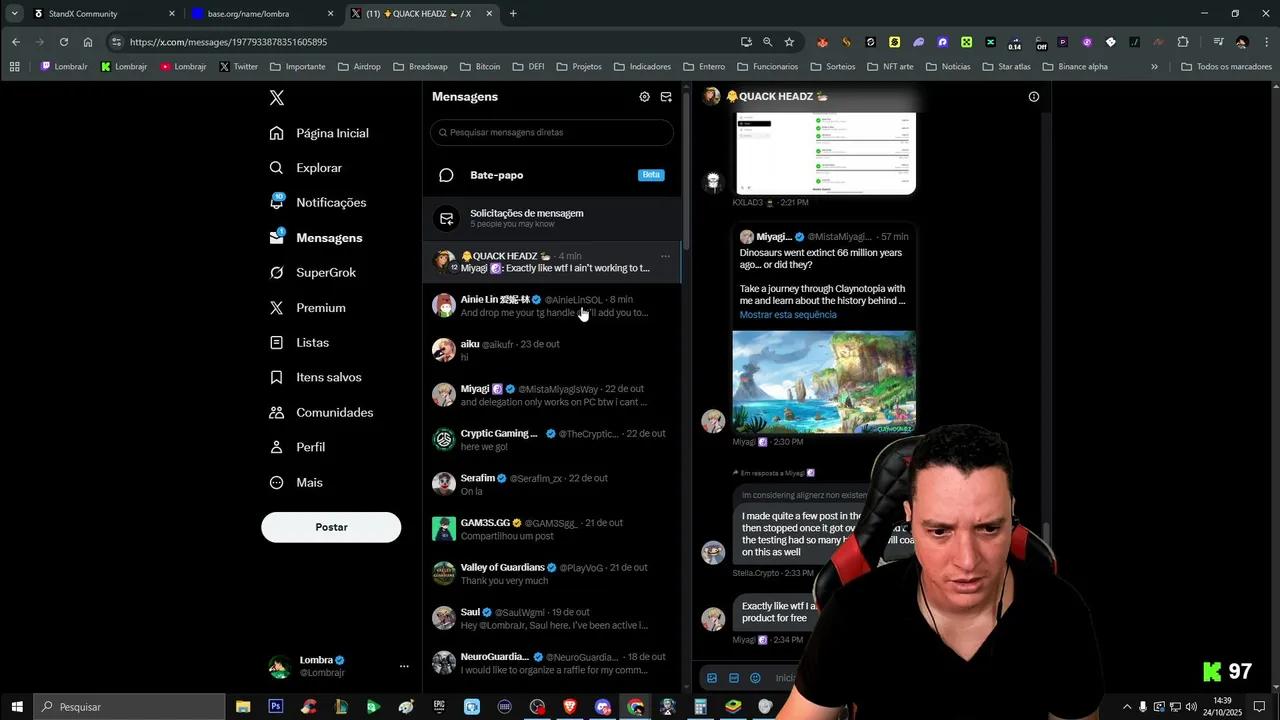Open the NFT arte bookmarks folder

click(x=890, y=67)
